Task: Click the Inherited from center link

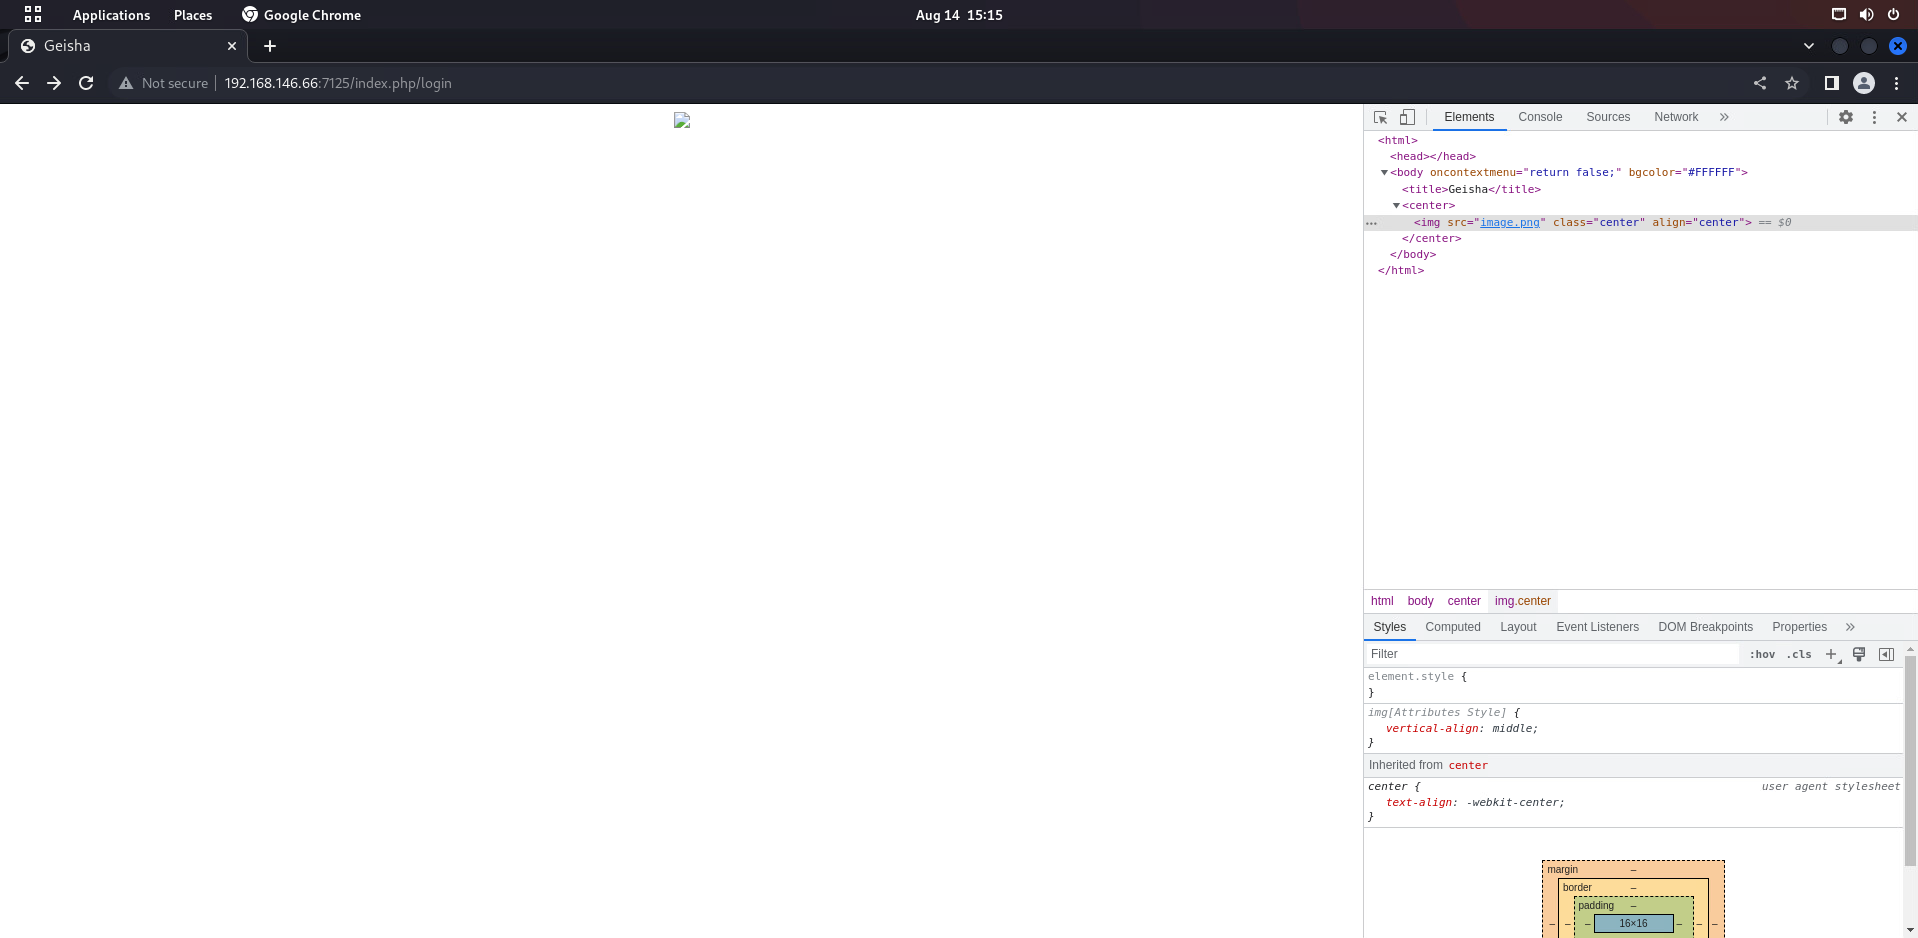Action: (x=1468, y=766)
